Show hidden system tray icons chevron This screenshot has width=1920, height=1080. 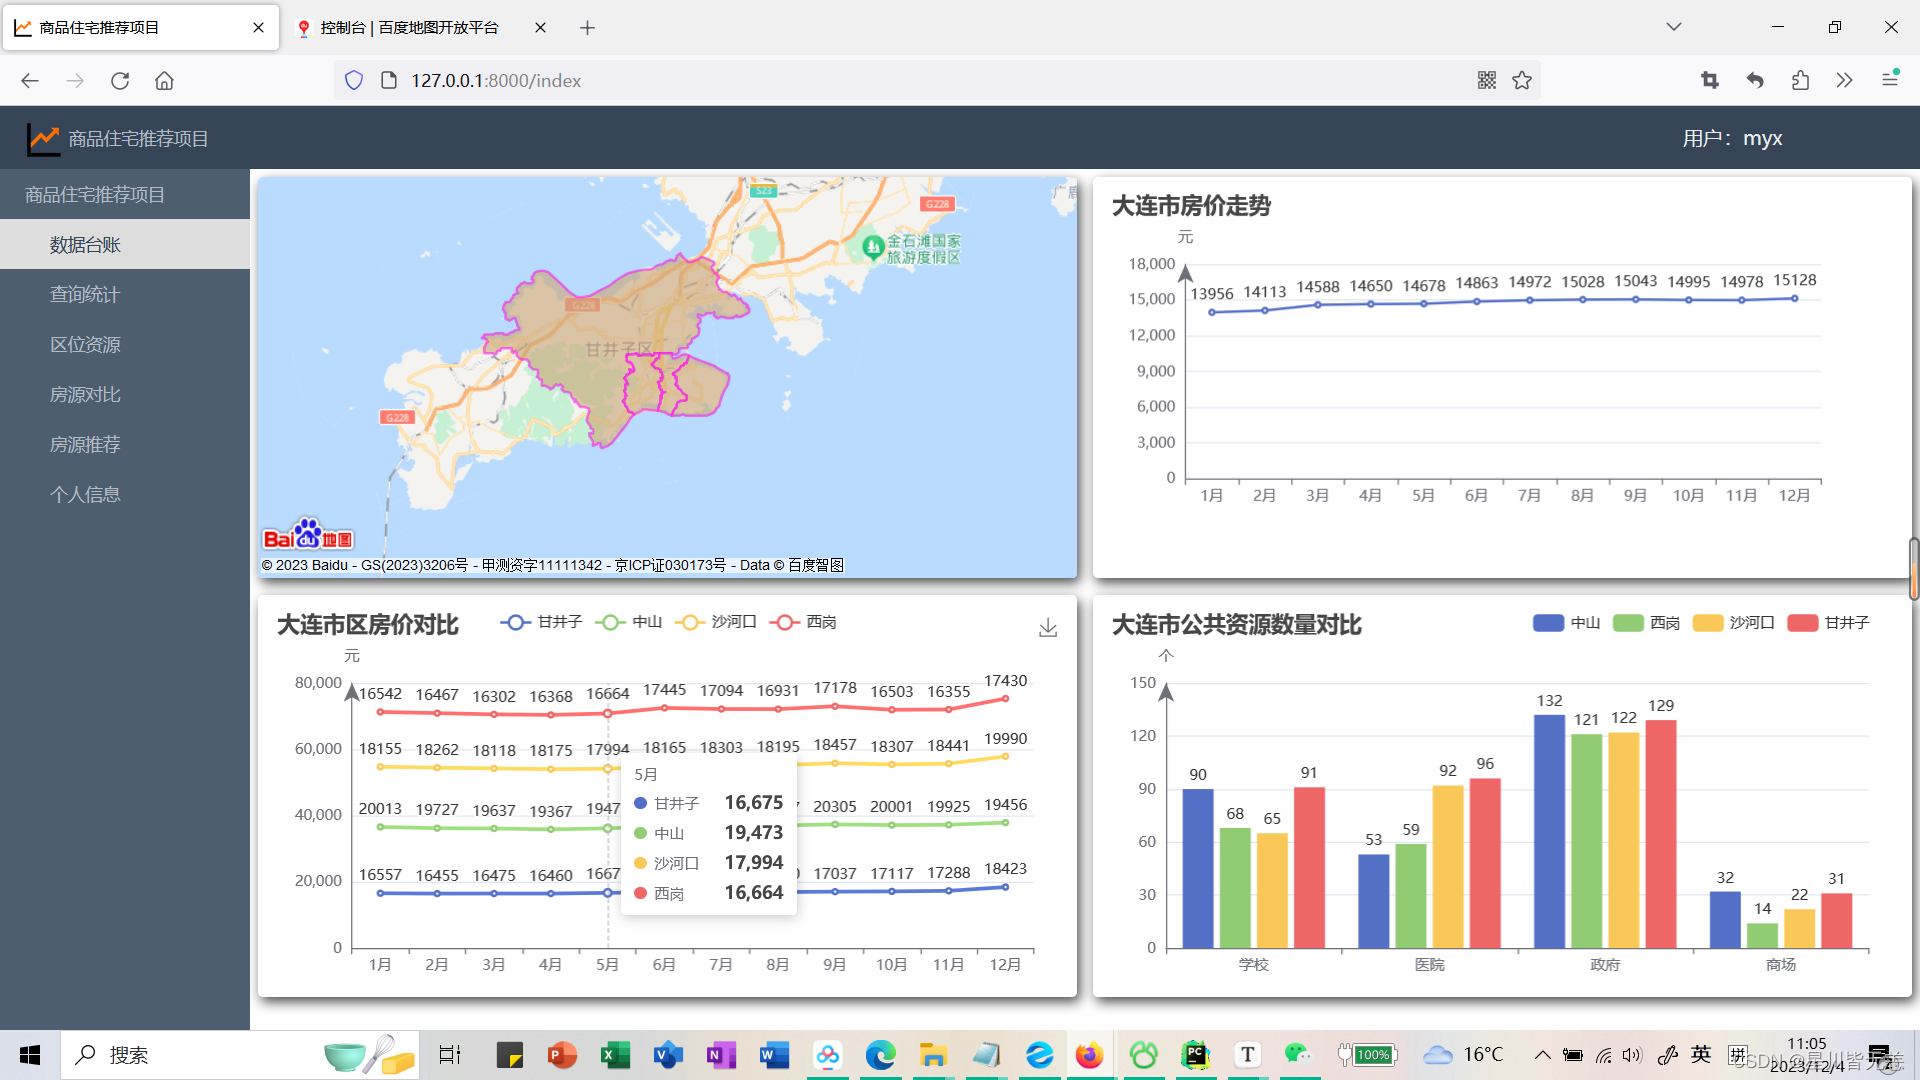click(1542, 1055)
